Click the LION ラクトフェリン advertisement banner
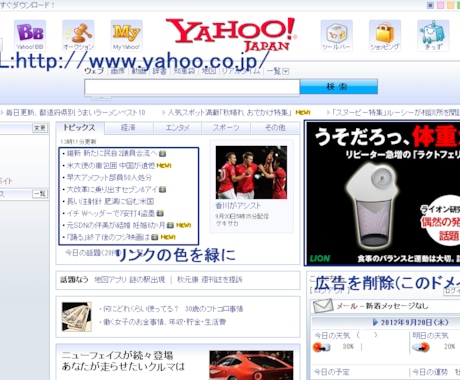The image size is (460, 380). click(383, 193)
